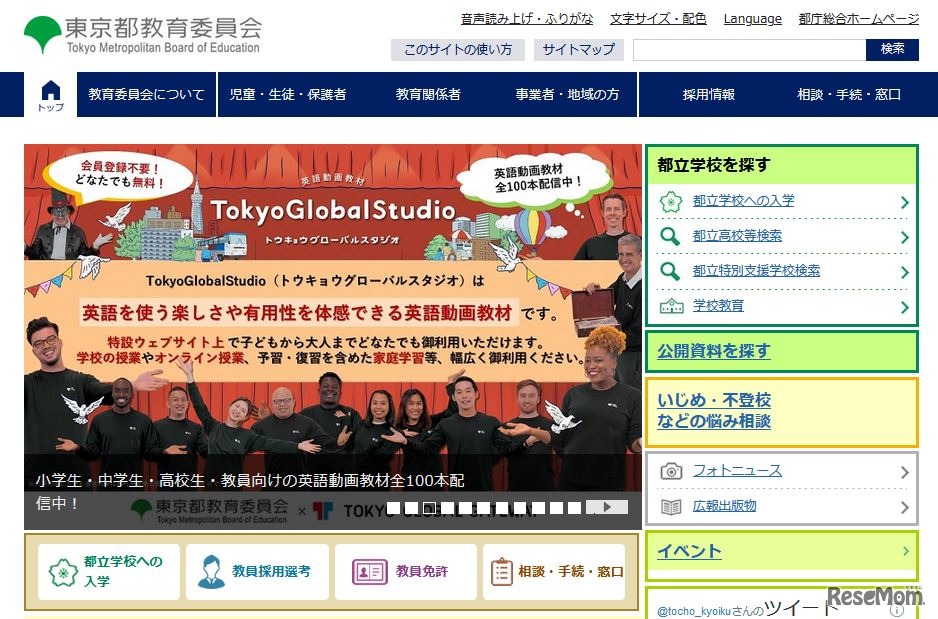Select the first slide indicator square
The height and width of the screenshot is (619, 938).
pyautogui.click(x=393, y=508)
